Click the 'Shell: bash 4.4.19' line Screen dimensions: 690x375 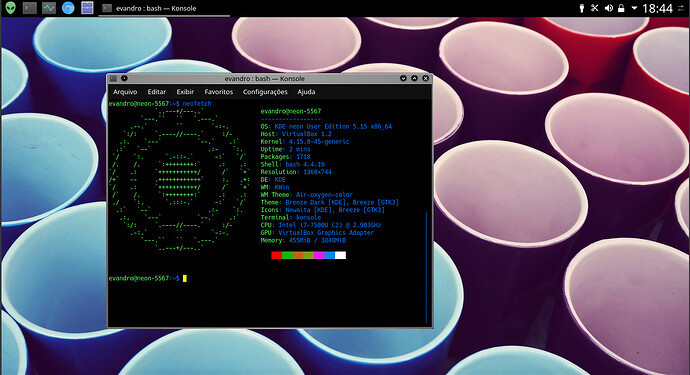(x=293, y=164)
